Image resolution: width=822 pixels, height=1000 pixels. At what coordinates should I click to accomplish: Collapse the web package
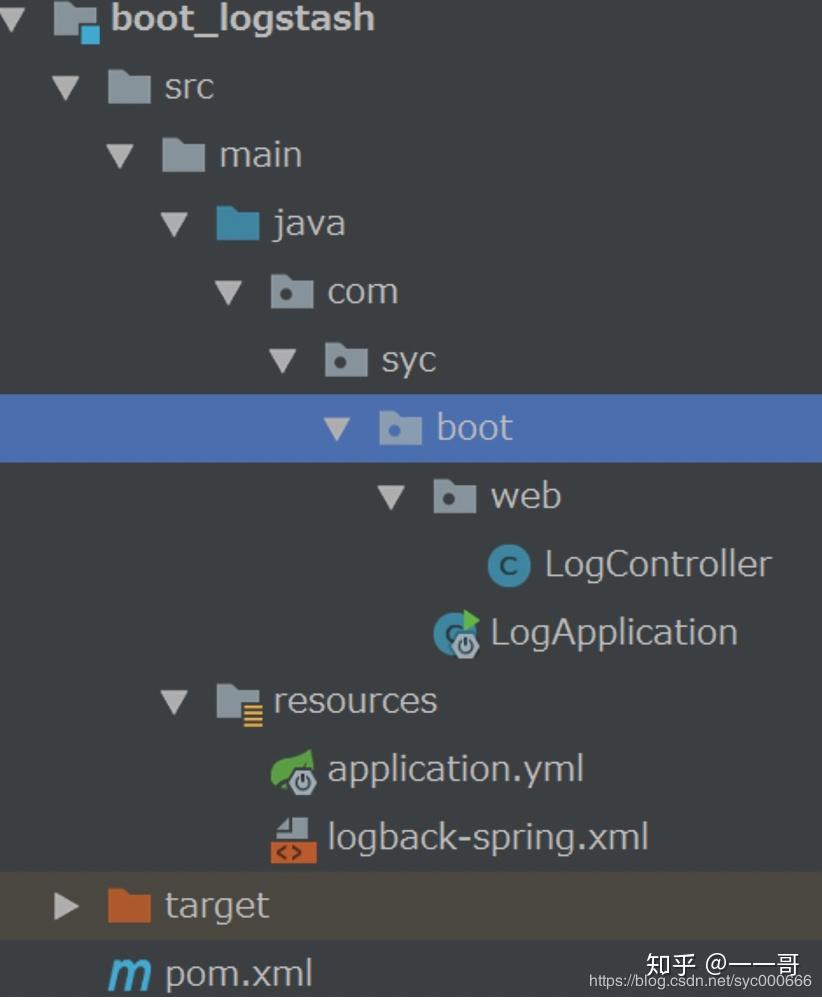[390, 496]
